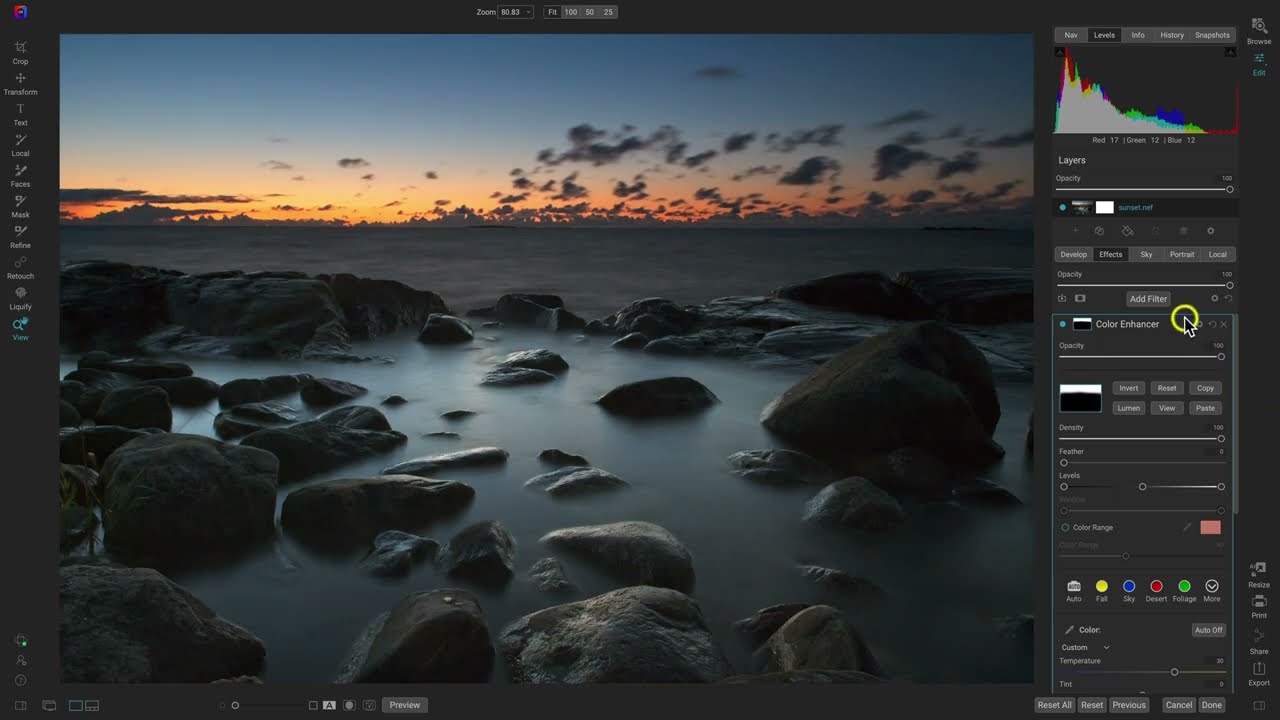
Task: Click the add layer plus icon
Action: 1075,231
